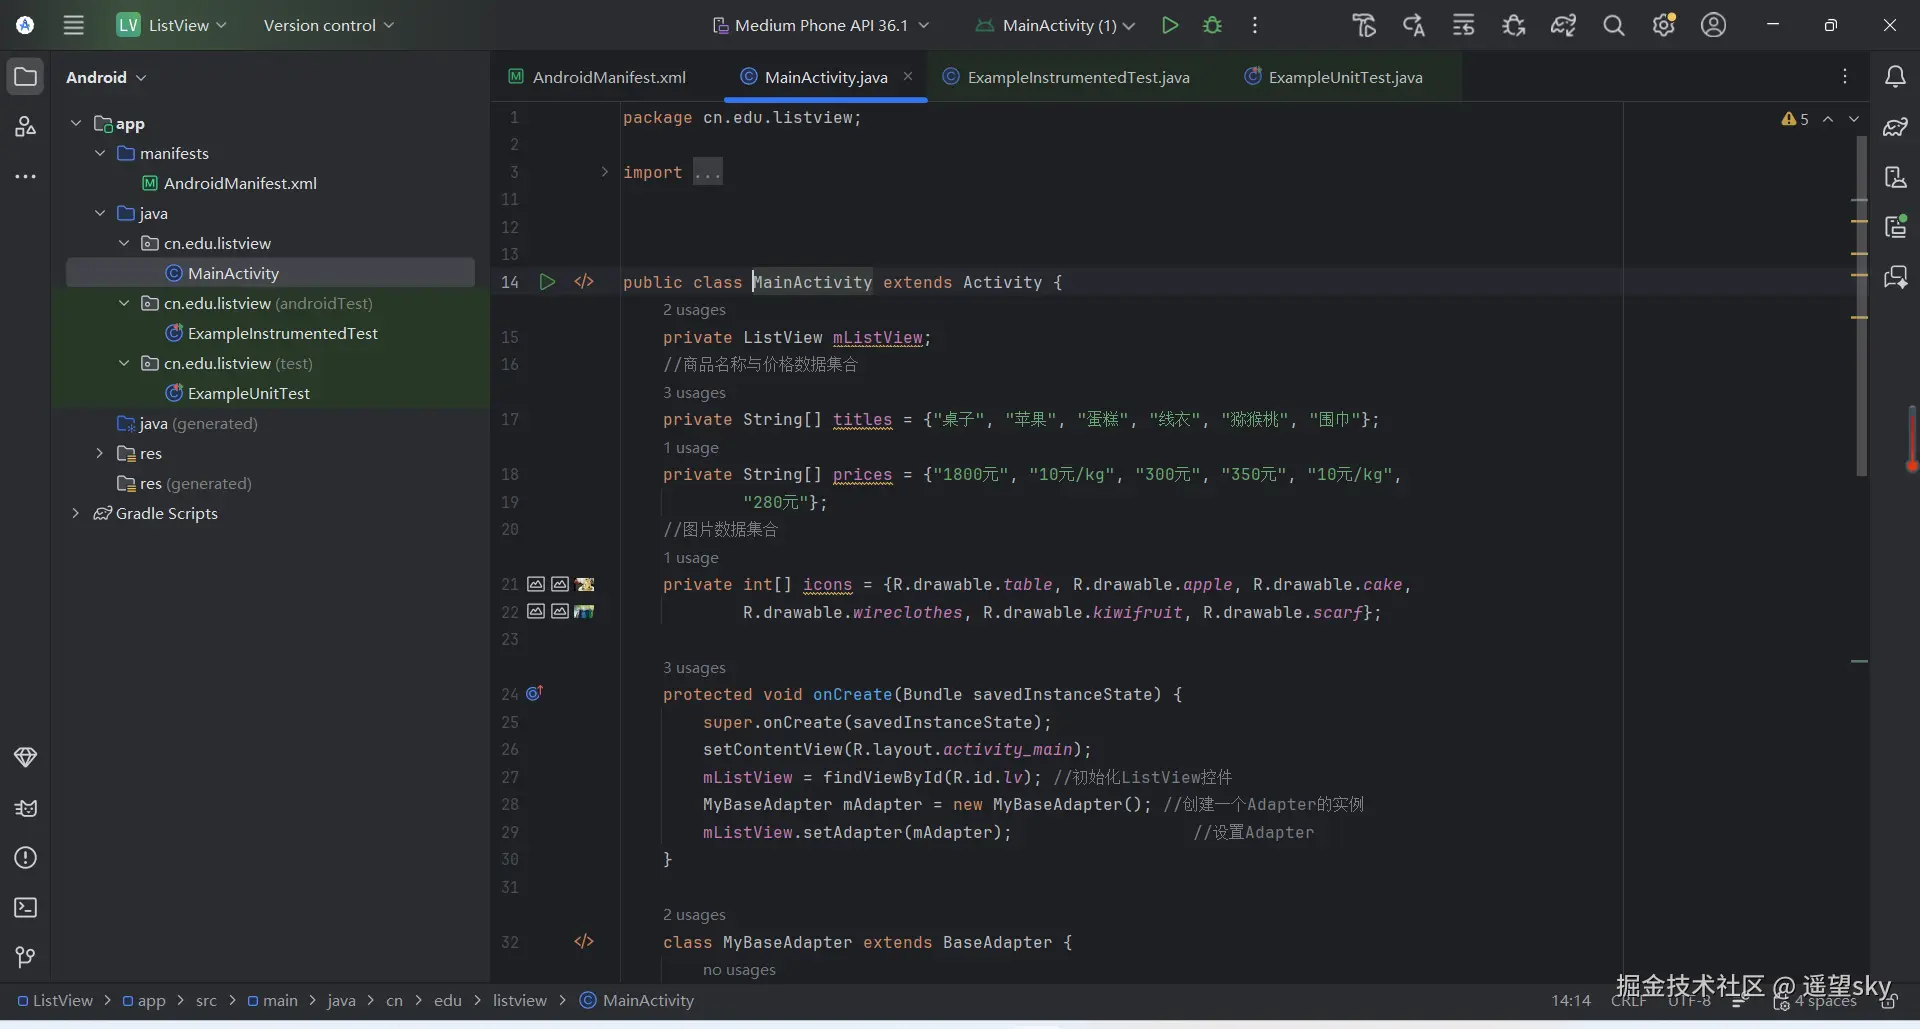Open the Version control menu

click(x=328, y=25)
